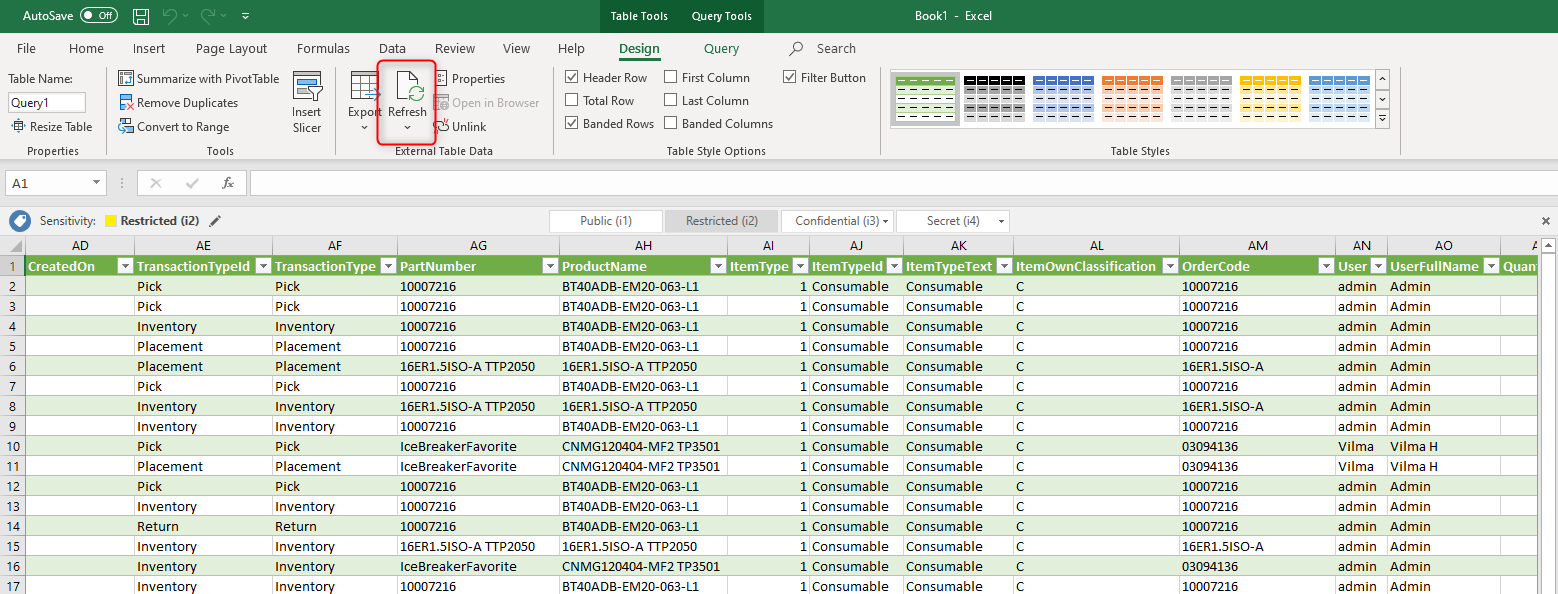Open the PartNumber filter dropdown
The image size is (1558, 594).
tap(550, 266)
